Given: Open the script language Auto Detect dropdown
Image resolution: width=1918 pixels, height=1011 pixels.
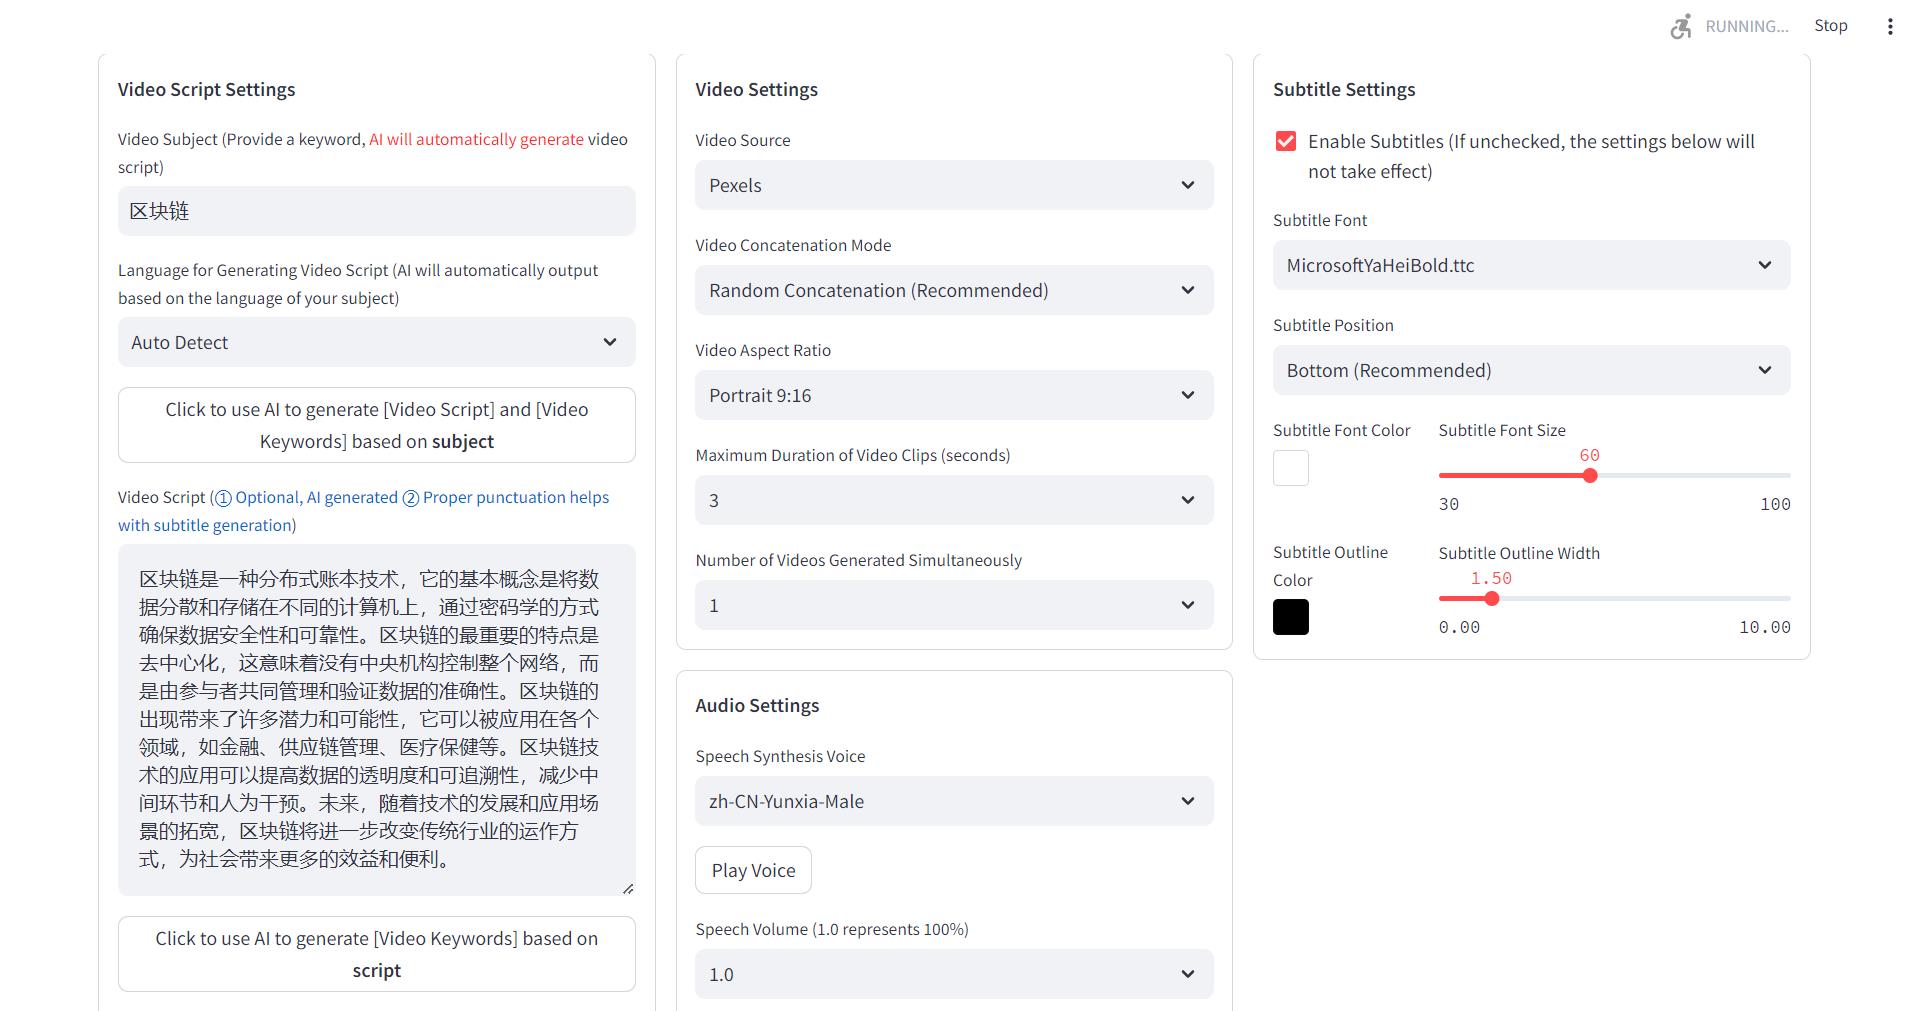Looking at the screenshot, I should pos(376,342).
